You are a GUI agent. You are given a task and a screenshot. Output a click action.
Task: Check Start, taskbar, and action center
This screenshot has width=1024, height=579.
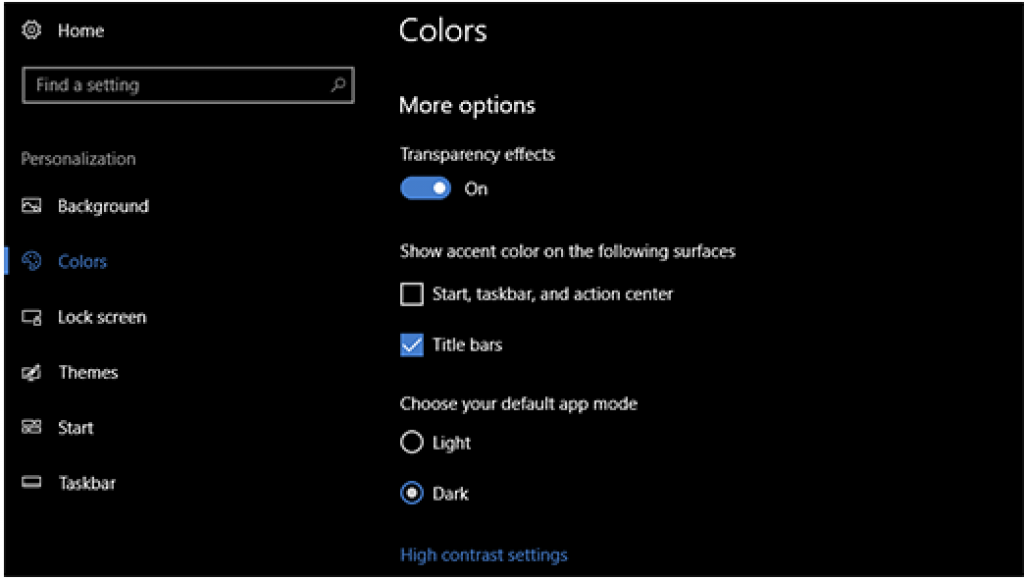click(412, 294)
